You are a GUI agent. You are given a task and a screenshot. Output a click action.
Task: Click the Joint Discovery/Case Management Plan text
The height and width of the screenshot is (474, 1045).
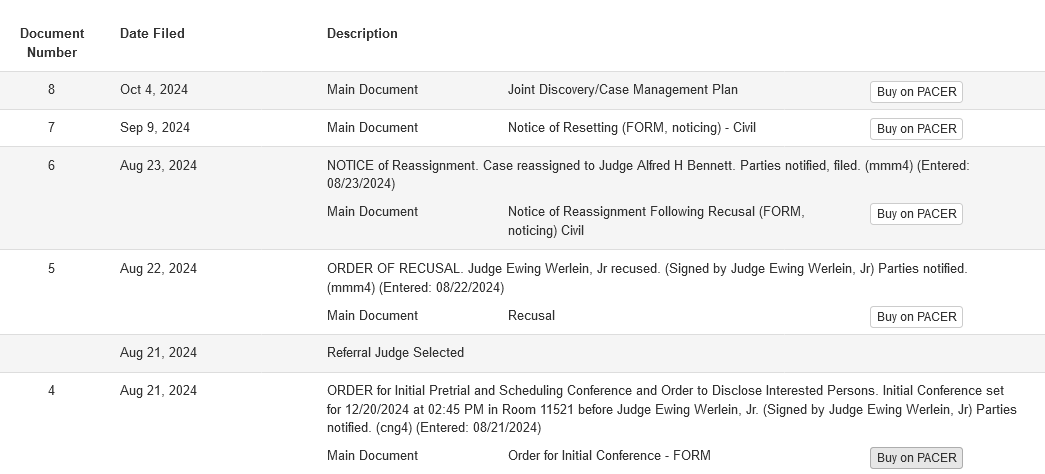pyautogui.click(x=622, y=89)
